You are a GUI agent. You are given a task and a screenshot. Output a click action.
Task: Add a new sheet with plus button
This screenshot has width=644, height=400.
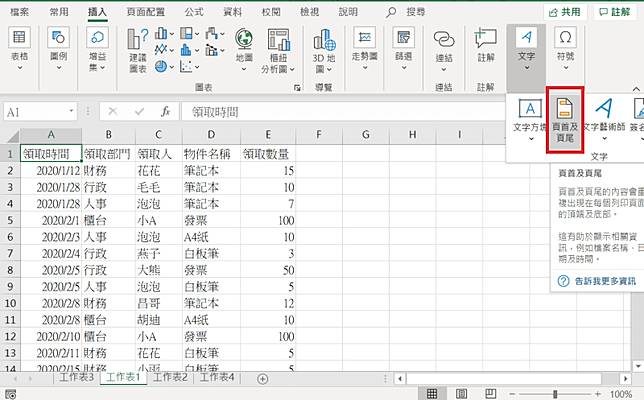(x=262, y=379)
